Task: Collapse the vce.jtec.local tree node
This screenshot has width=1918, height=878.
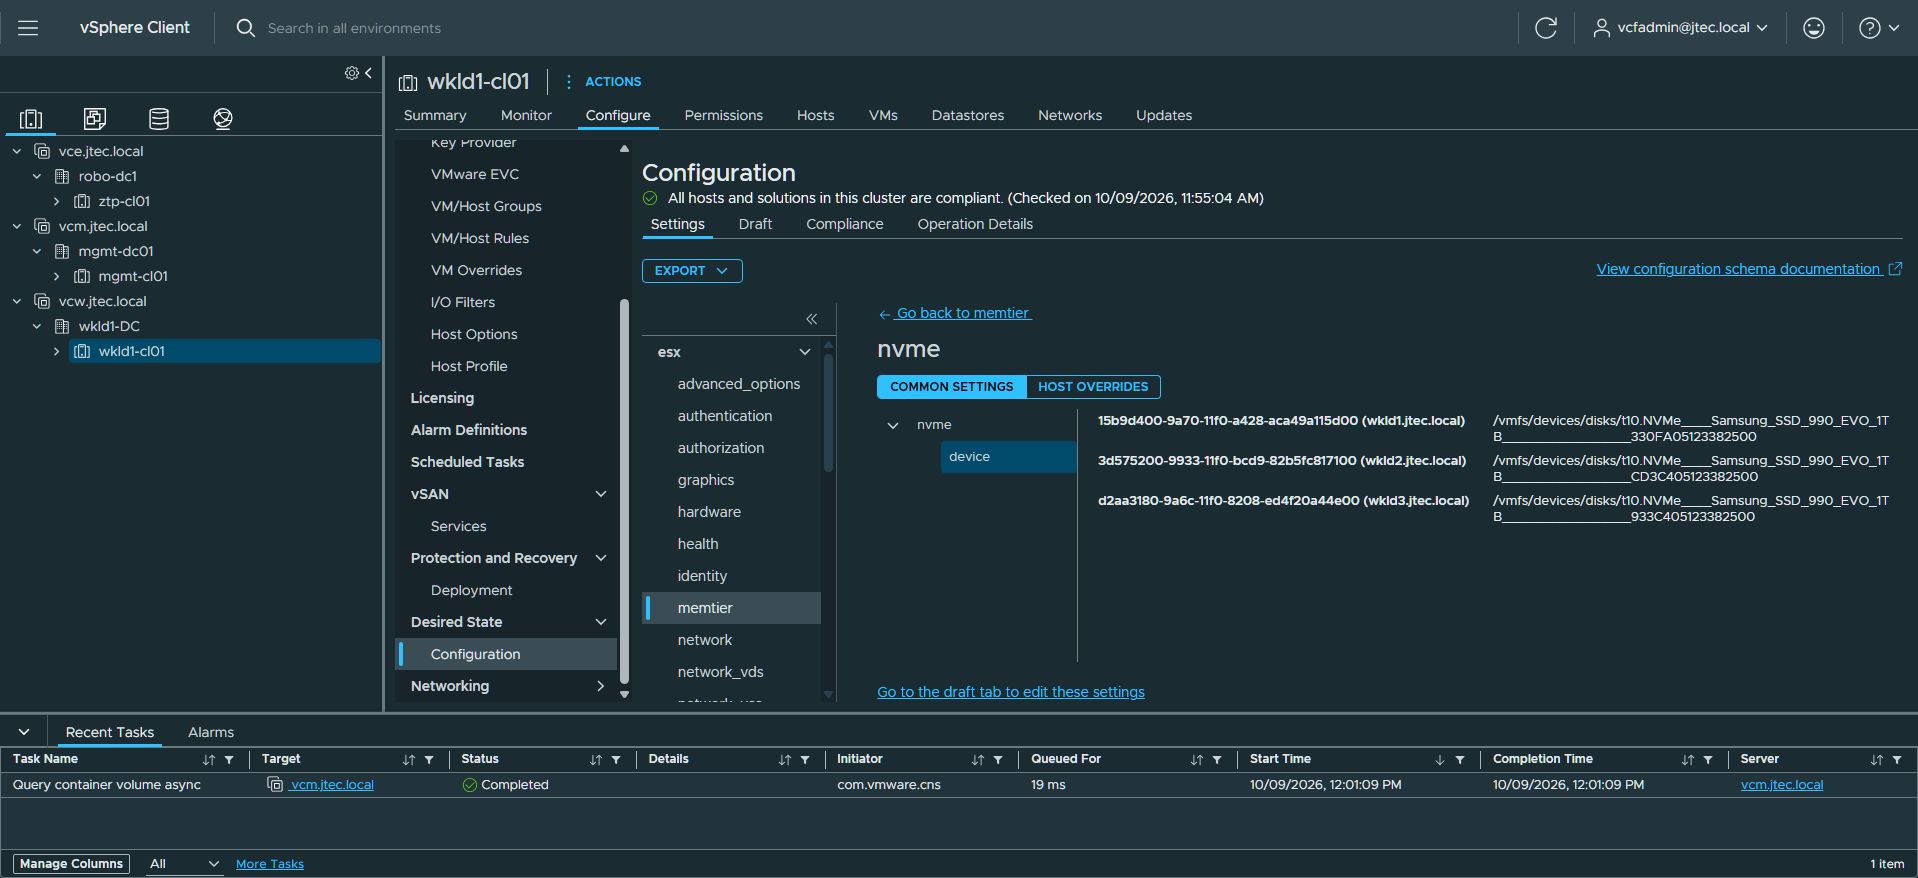Action: pos(17,151)
